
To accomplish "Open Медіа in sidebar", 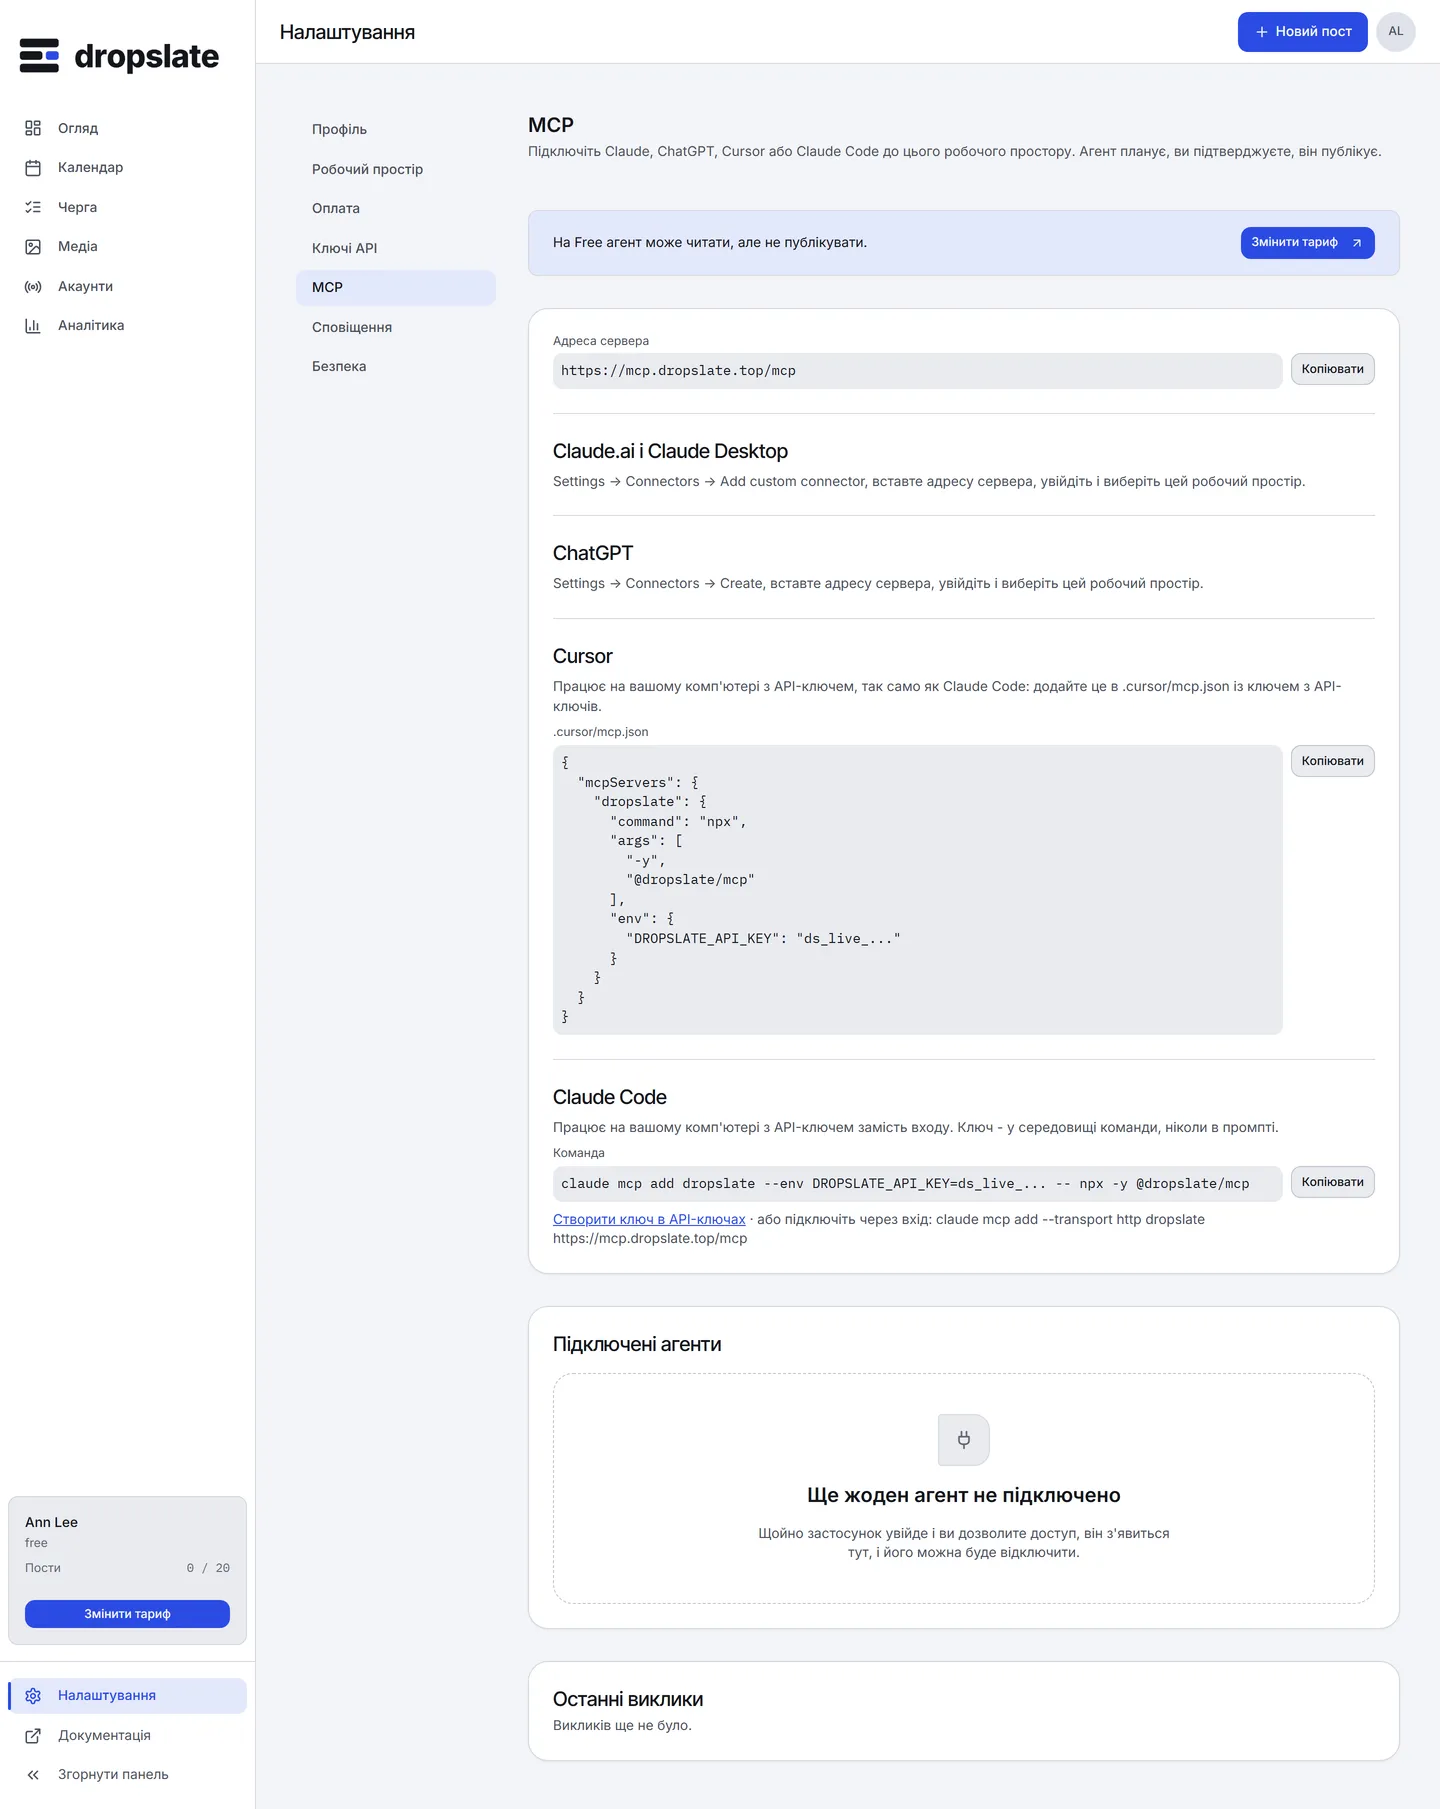I will coord(127,247).
